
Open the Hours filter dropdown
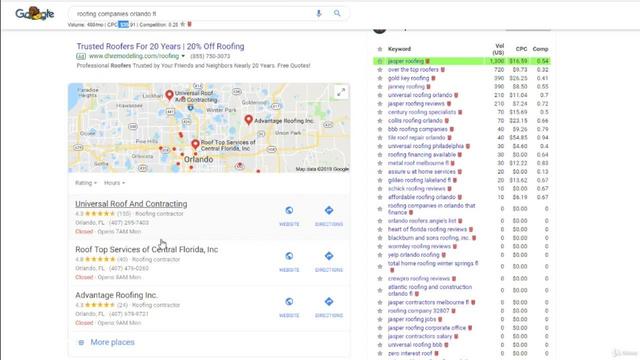point(114,183)
